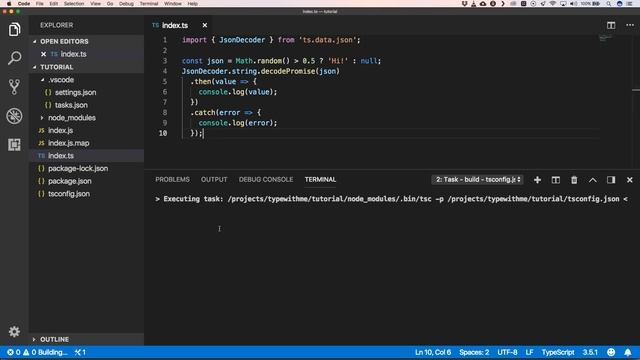
Task: Open the terminal task selector dropdown
Action: tap(478, 180)
